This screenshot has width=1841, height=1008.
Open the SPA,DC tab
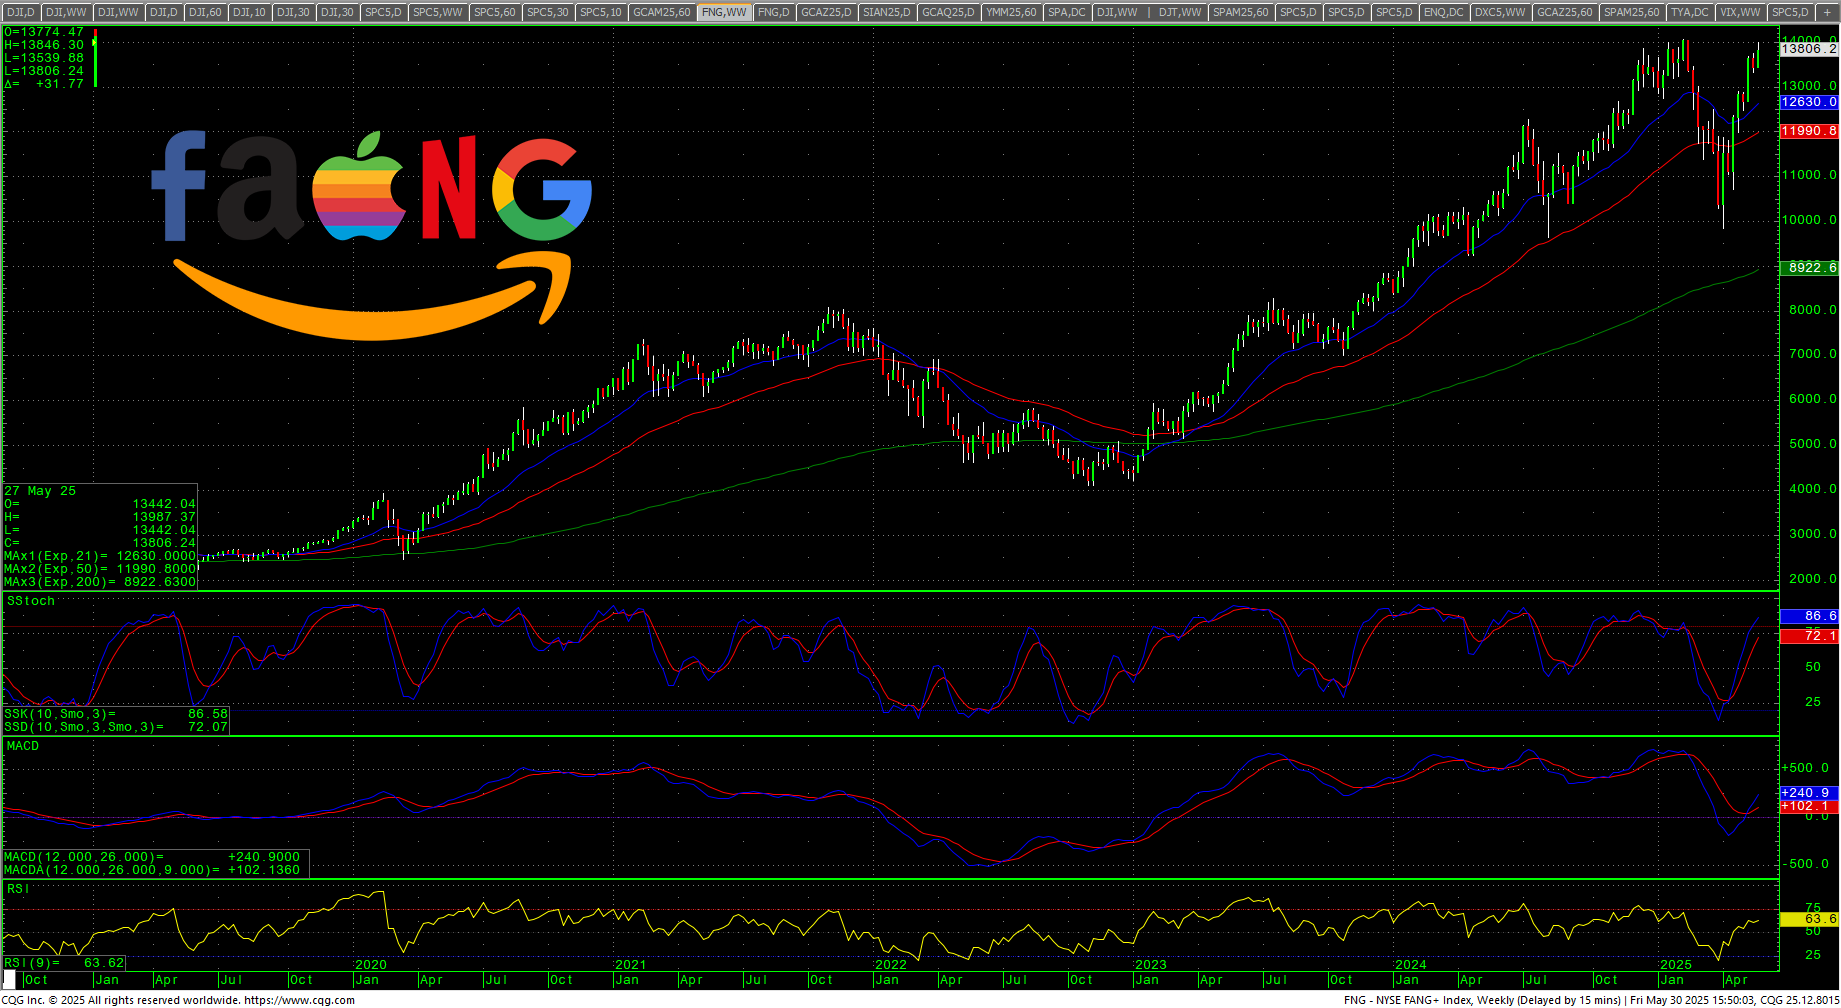1067,12
